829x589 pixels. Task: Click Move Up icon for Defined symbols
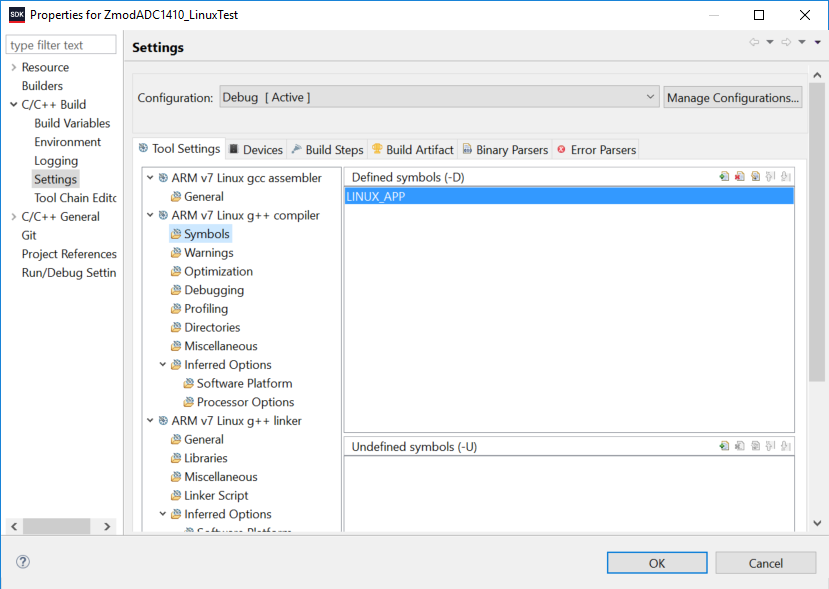point(770,177)
